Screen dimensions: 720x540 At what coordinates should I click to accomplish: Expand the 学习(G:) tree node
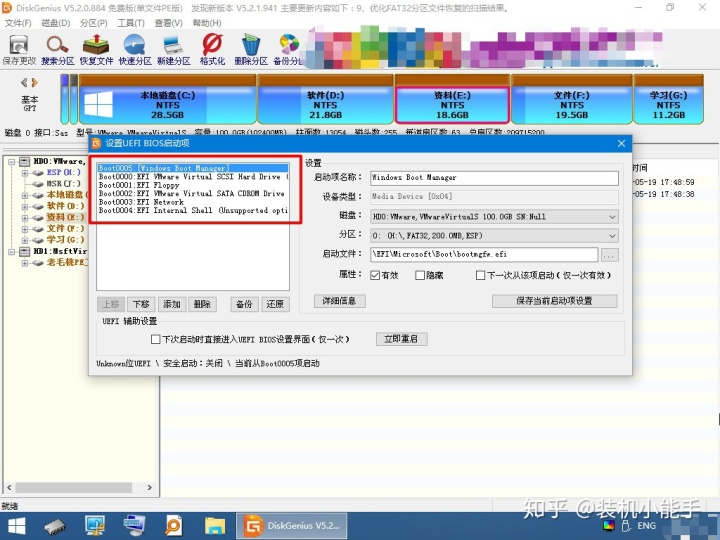25,240
